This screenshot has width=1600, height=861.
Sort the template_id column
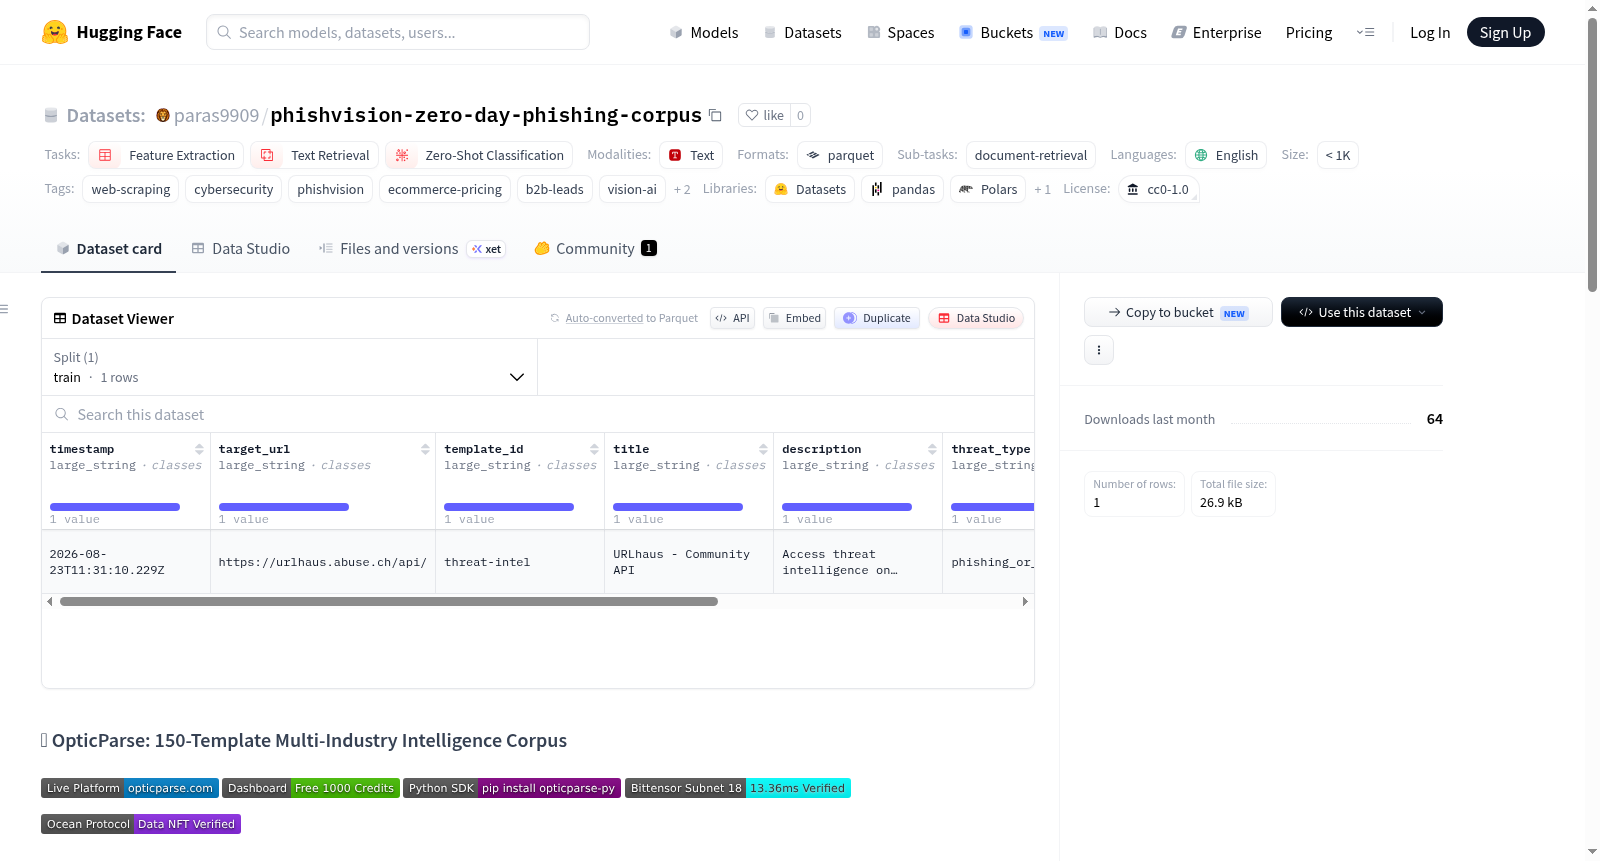pos(594,449)
